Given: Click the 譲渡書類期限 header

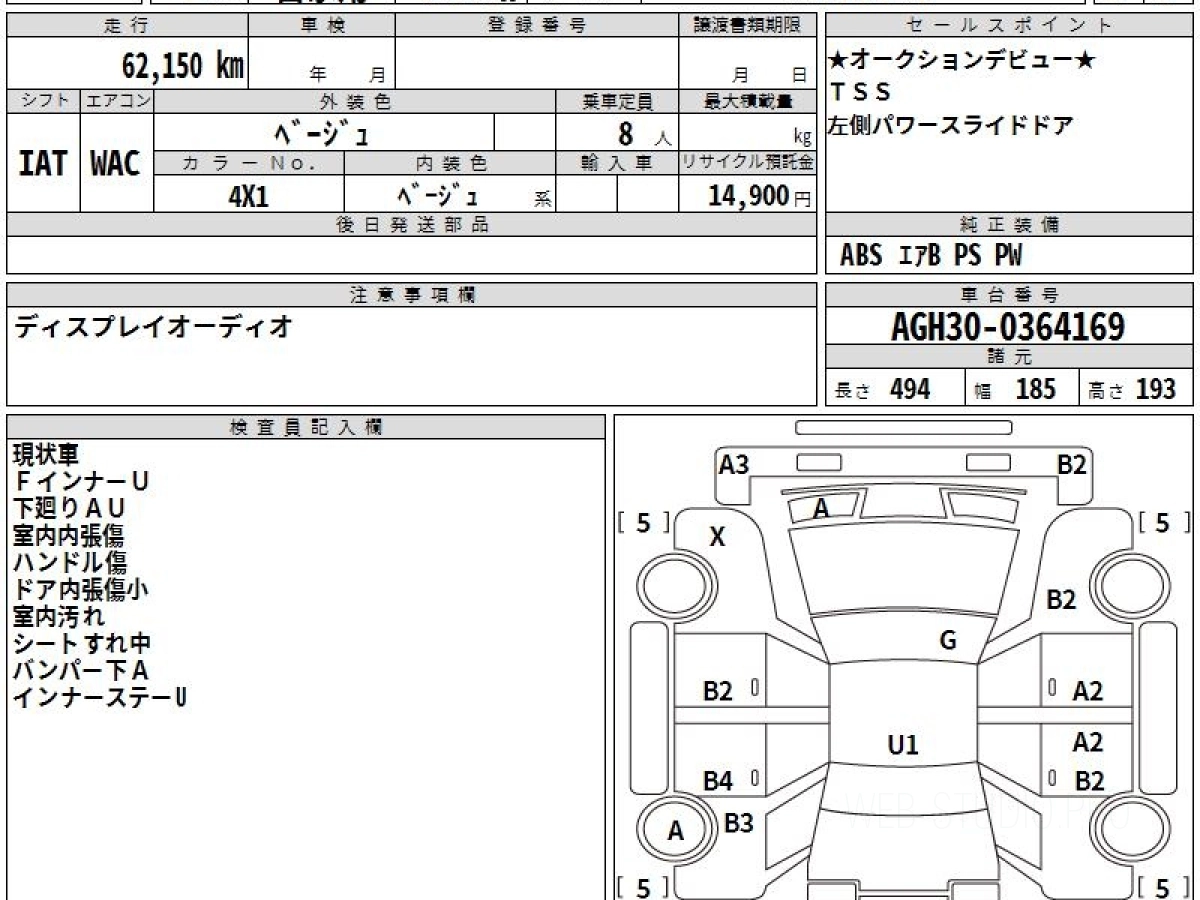Looking at the screenshot, I should click(747, 25).
